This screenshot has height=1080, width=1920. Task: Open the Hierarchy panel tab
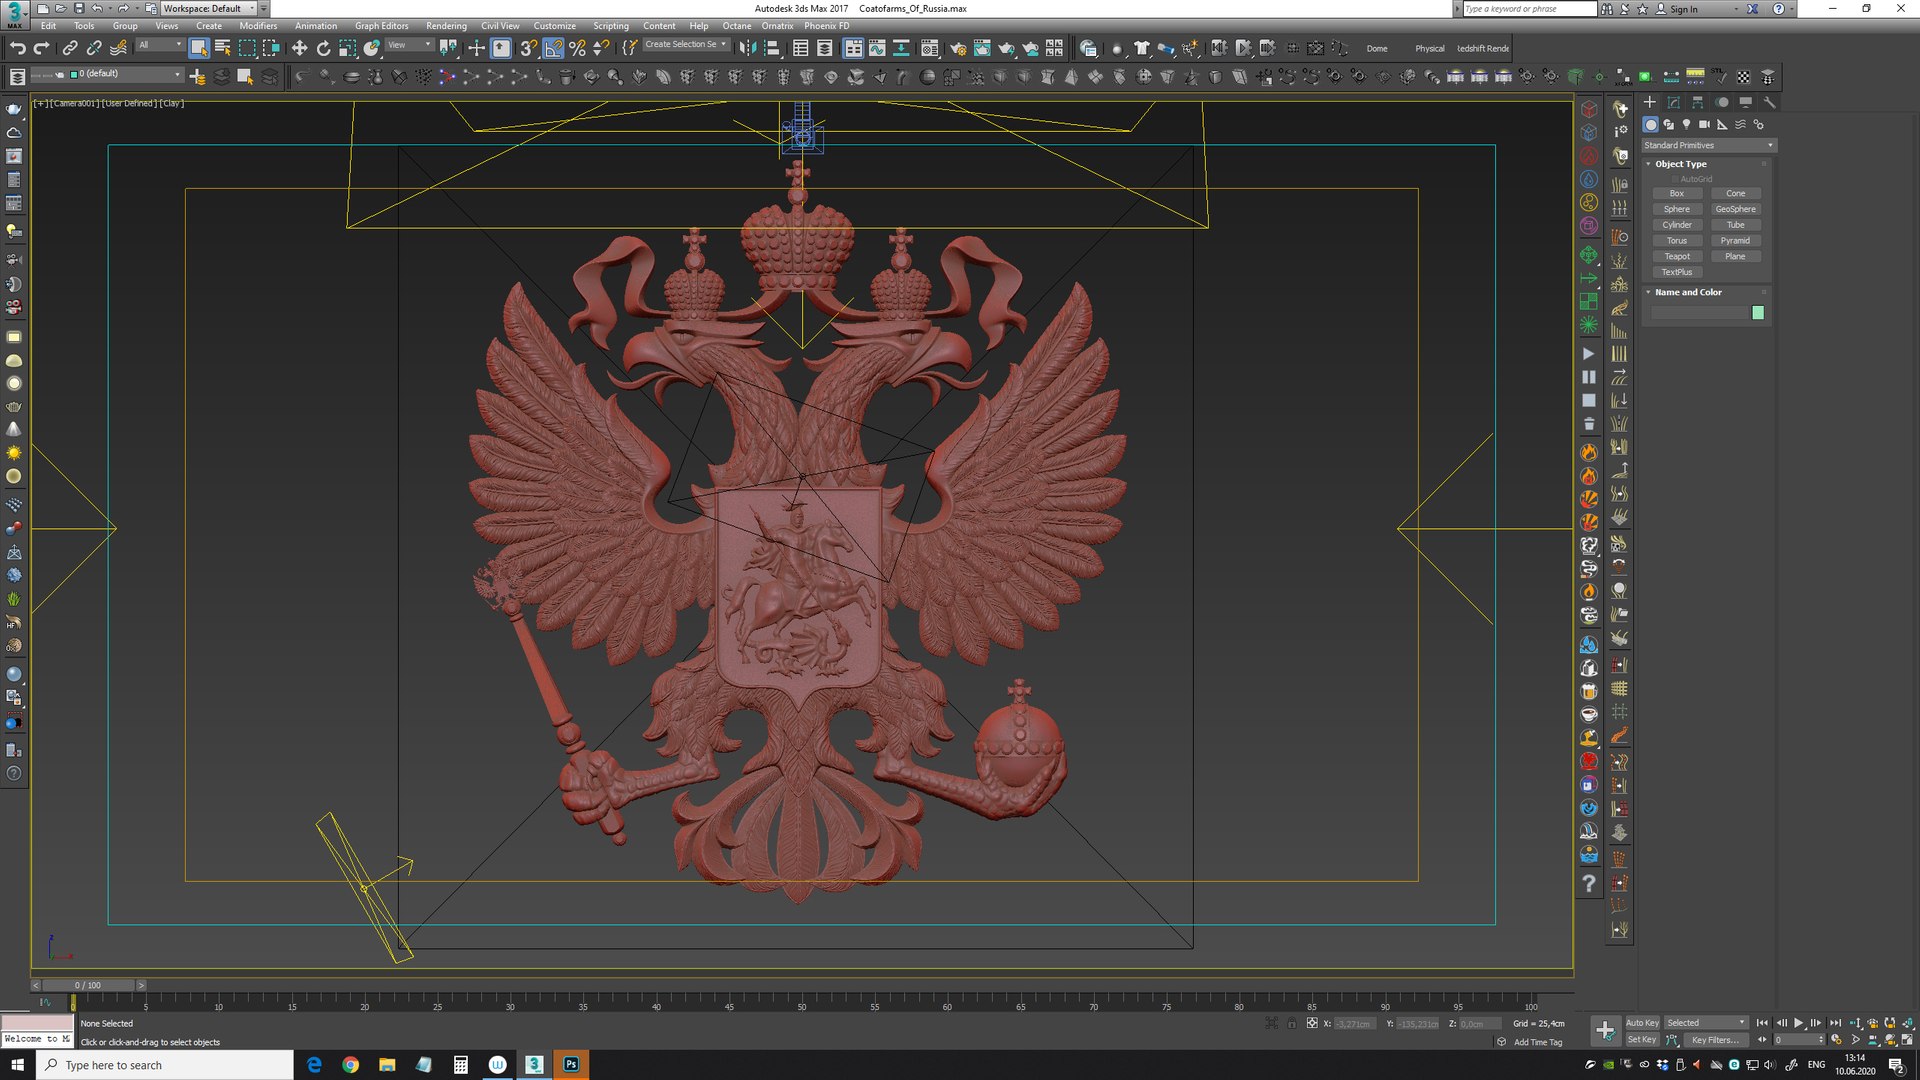coord(1697,102)
